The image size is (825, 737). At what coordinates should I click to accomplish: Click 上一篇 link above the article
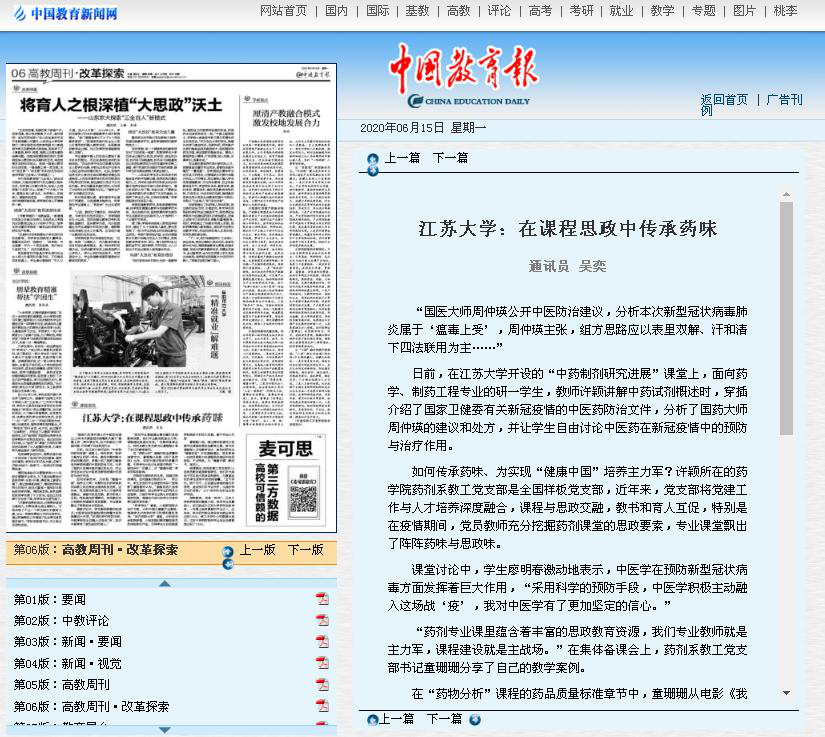(x=402, y=158)
